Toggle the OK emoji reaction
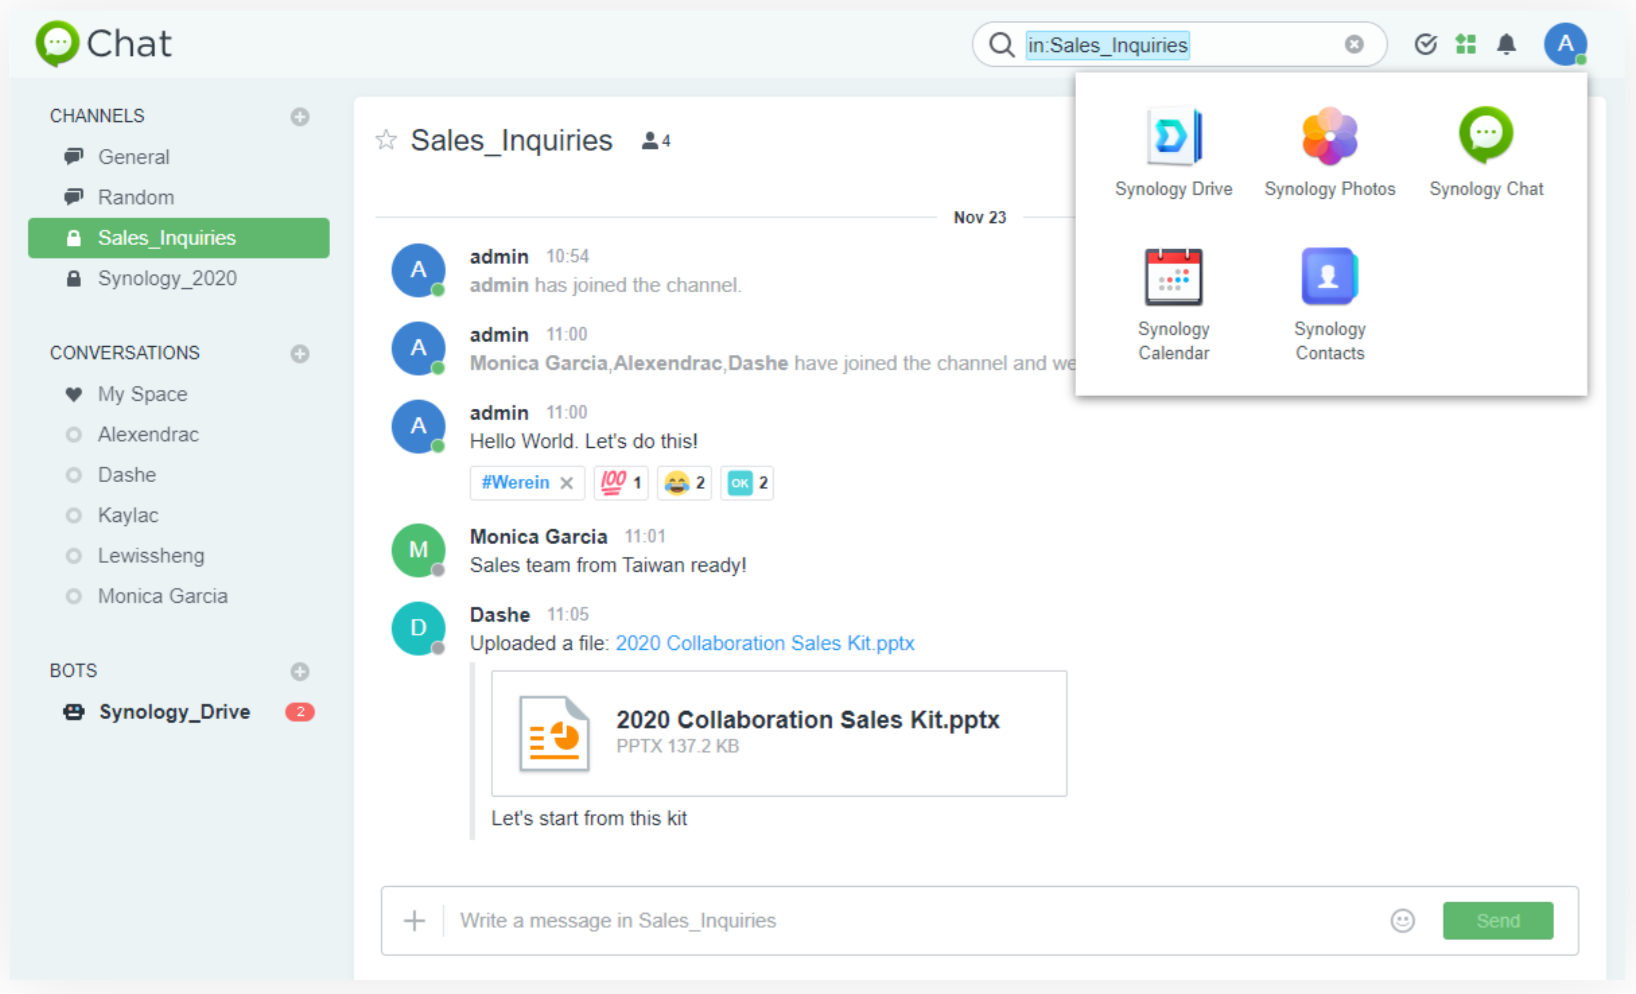Image resolution: width=1636 pixels, height=994 pixels. (x=747, y=483)
